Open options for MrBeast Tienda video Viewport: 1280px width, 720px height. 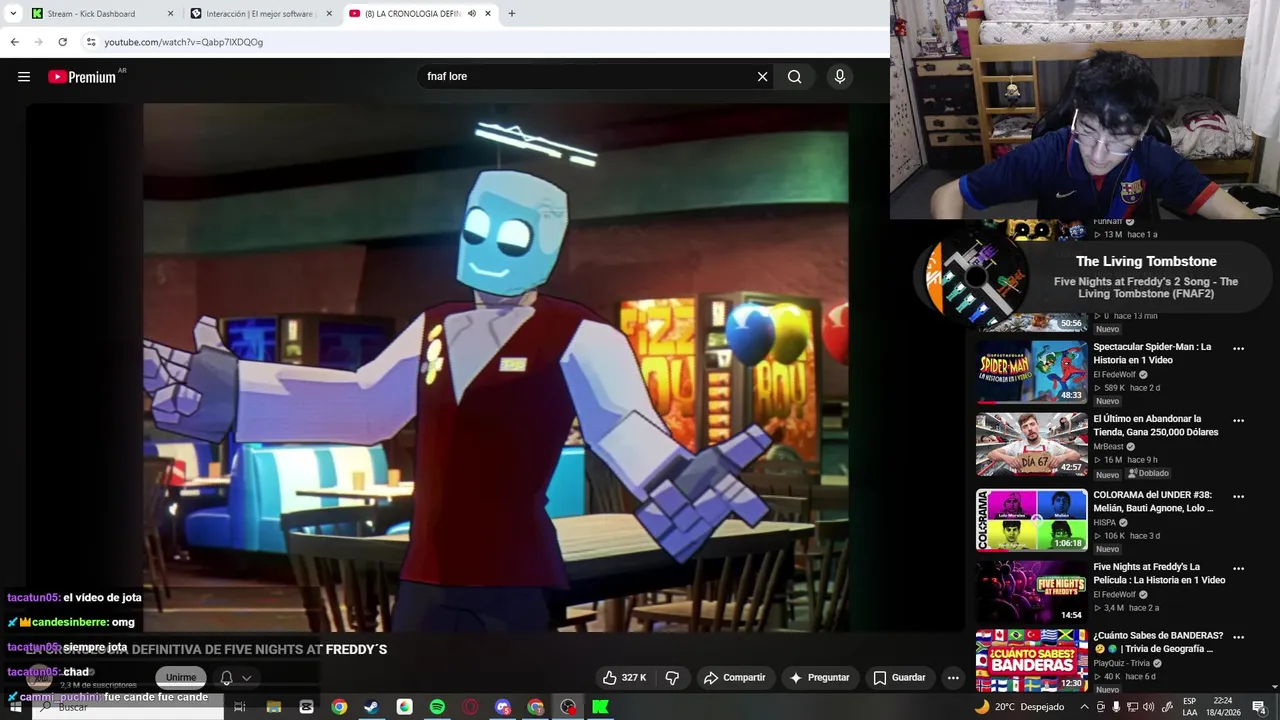[x=1238, y=421]
